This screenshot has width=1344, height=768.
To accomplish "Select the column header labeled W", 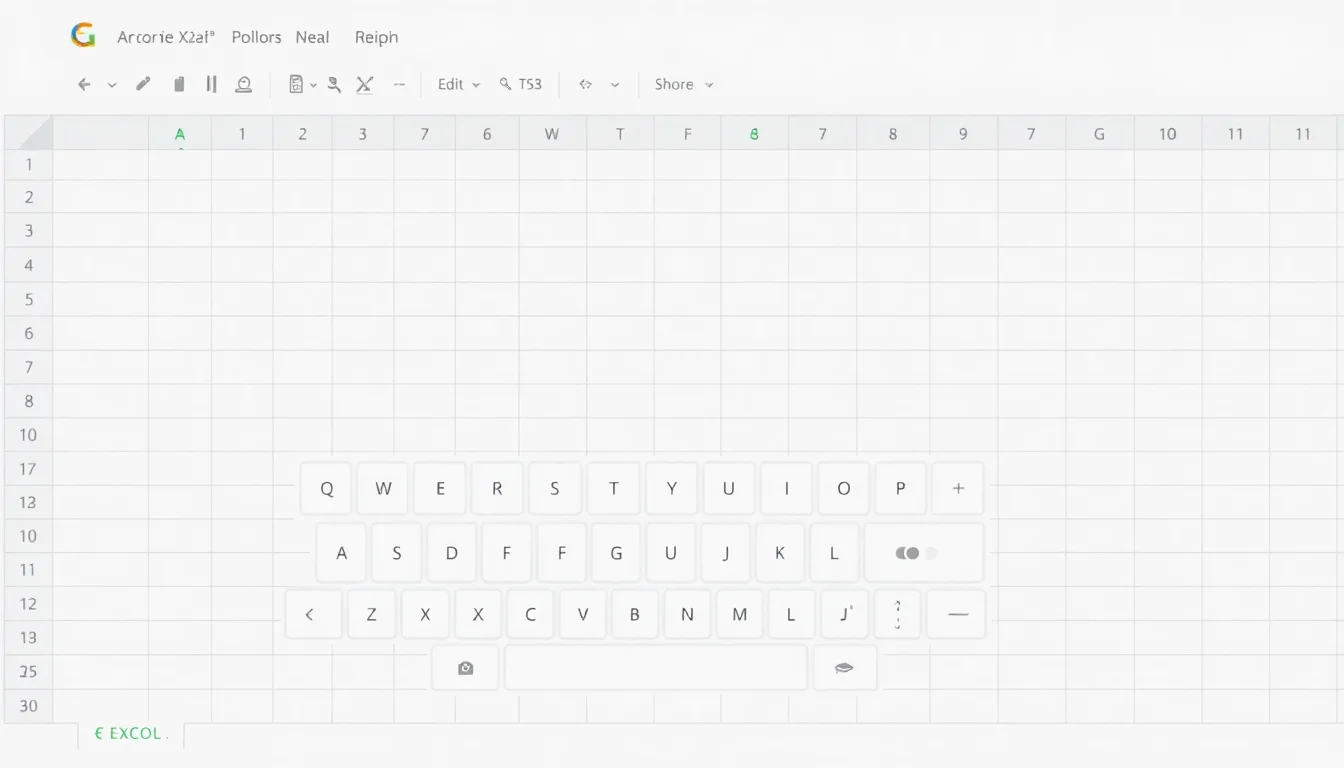I will [551, 133].
